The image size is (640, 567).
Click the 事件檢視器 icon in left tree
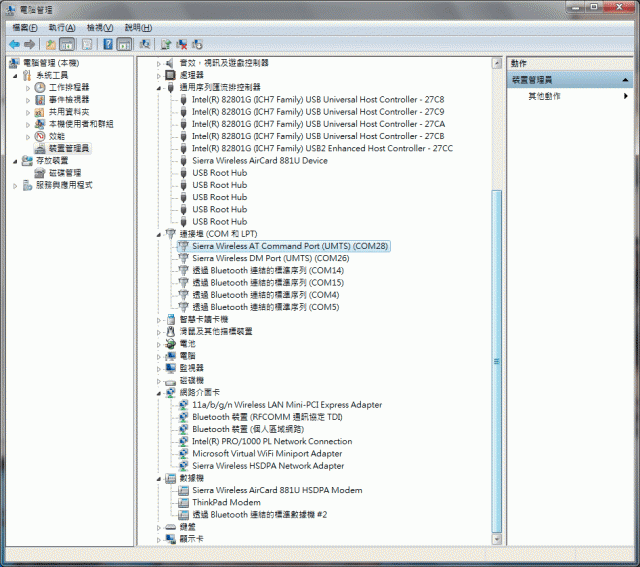pyautogui.click(x=40, y=100)
